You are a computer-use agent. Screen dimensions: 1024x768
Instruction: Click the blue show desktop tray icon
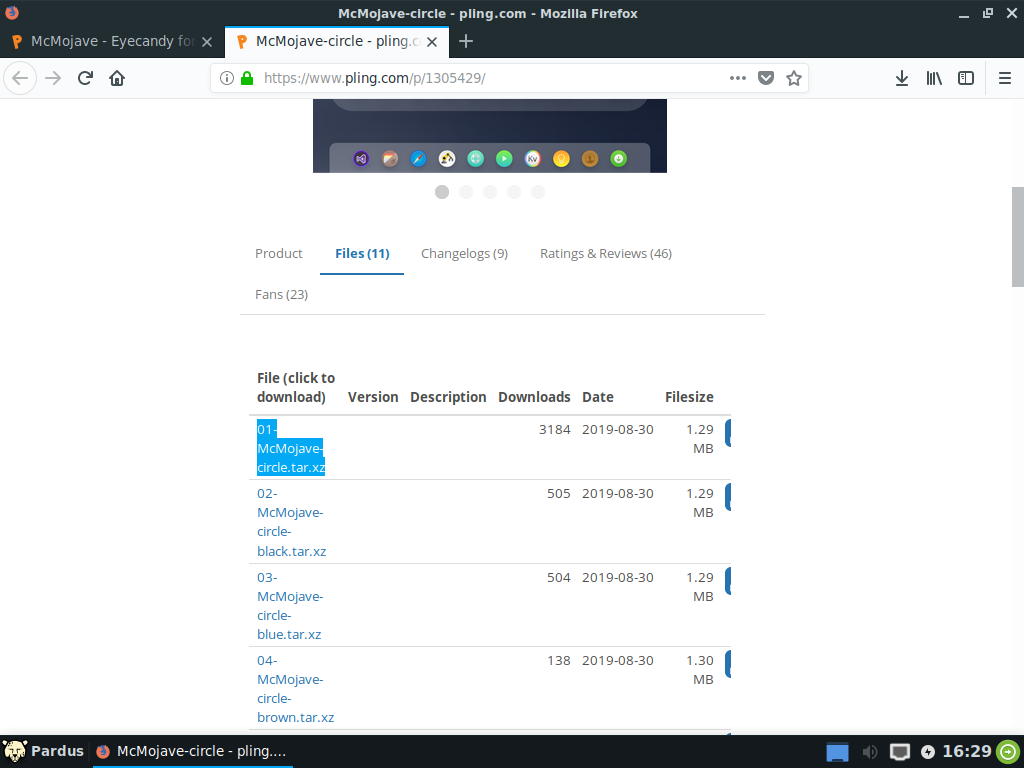[837, 752]
